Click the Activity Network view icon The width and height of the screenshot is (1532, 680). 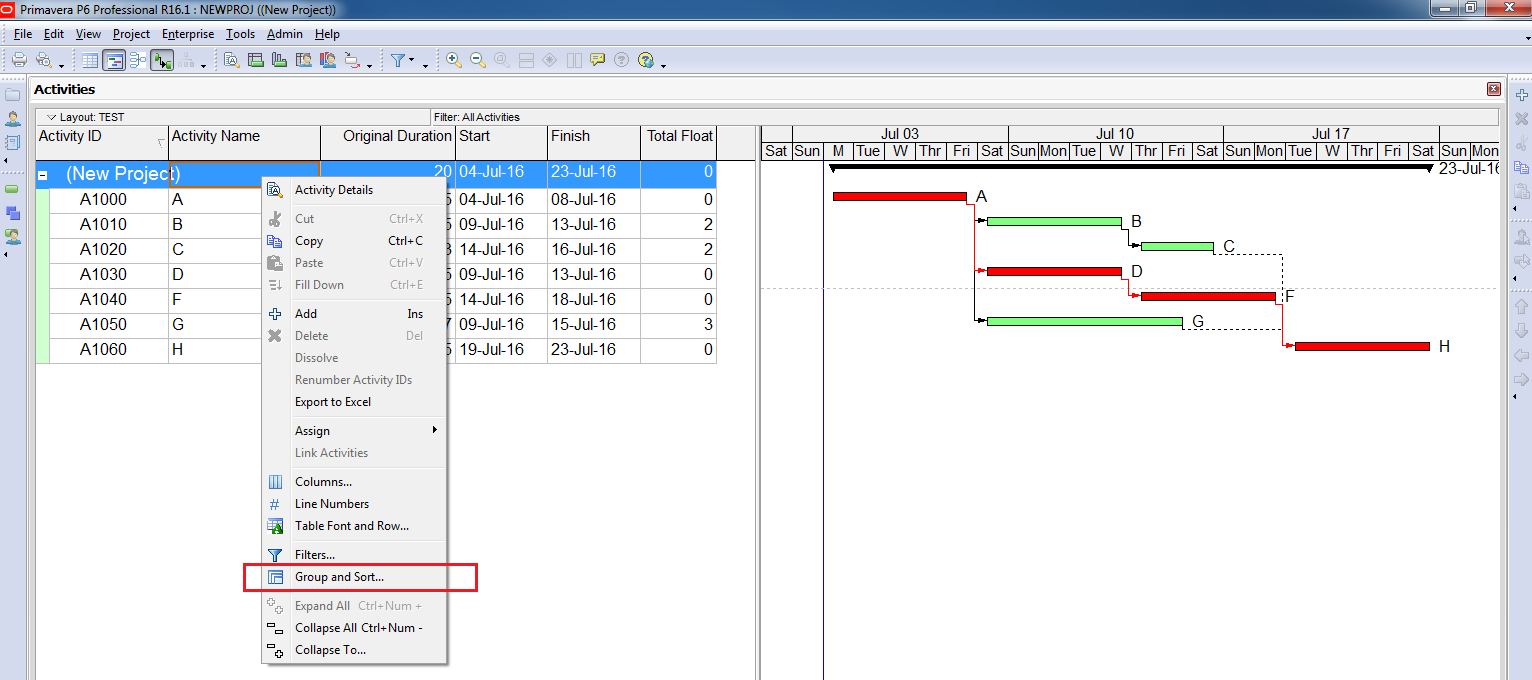point(138,60)
